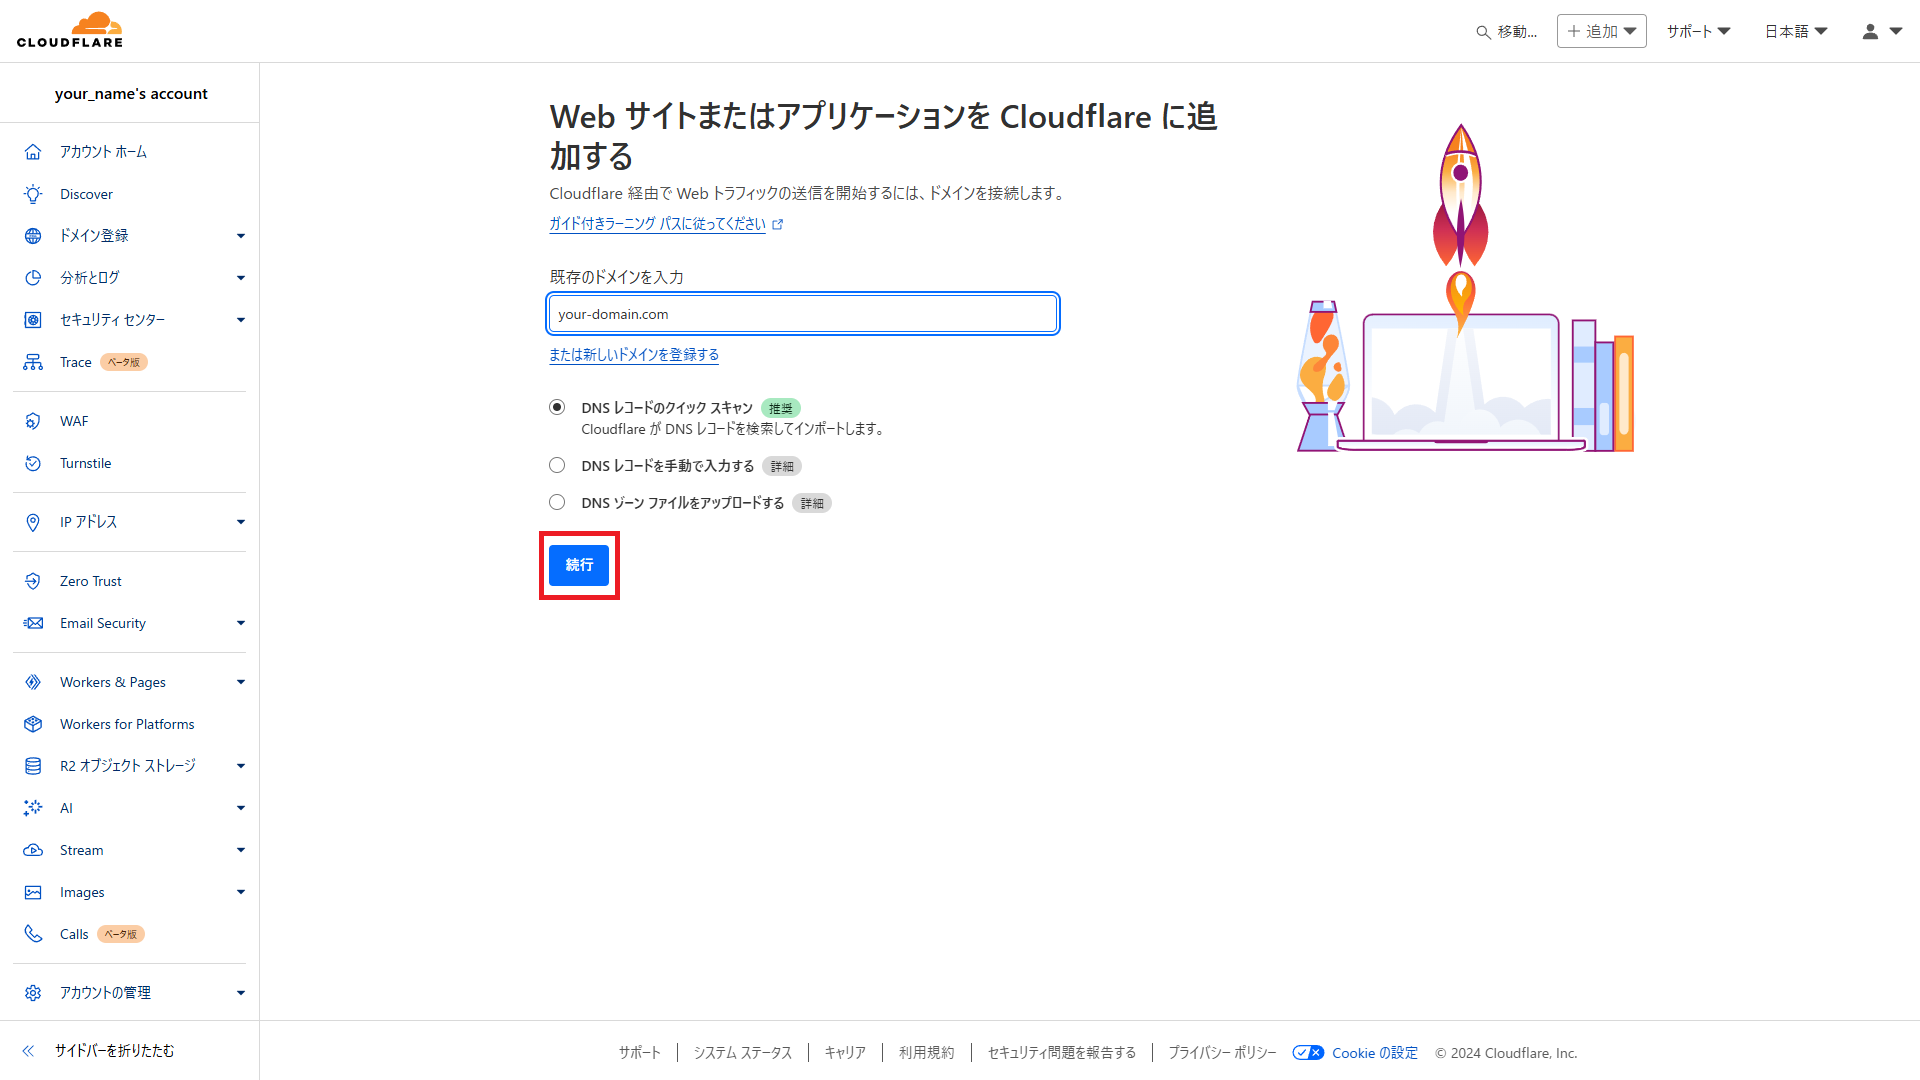
Task: Open the サポート menu
Action: [1697, 31]
